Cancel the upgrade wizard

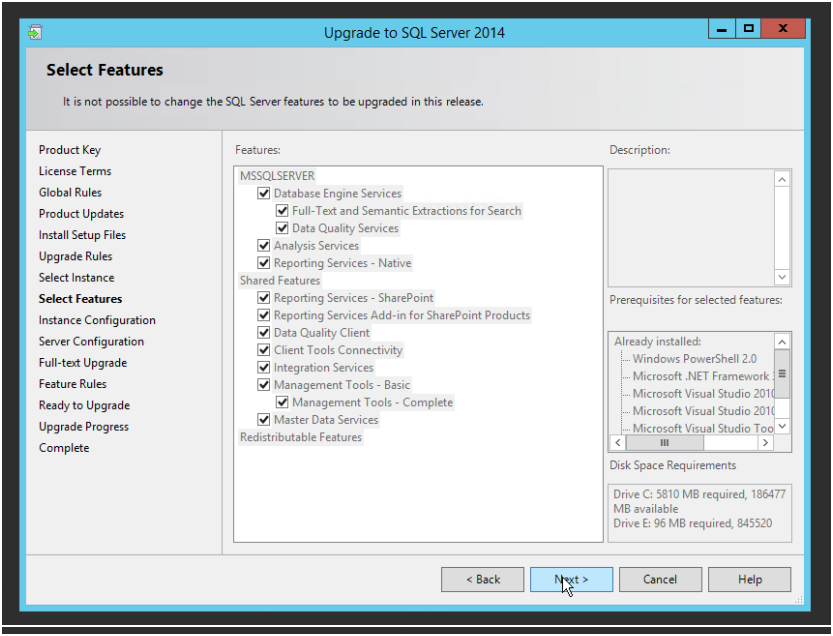coord(660,579)
